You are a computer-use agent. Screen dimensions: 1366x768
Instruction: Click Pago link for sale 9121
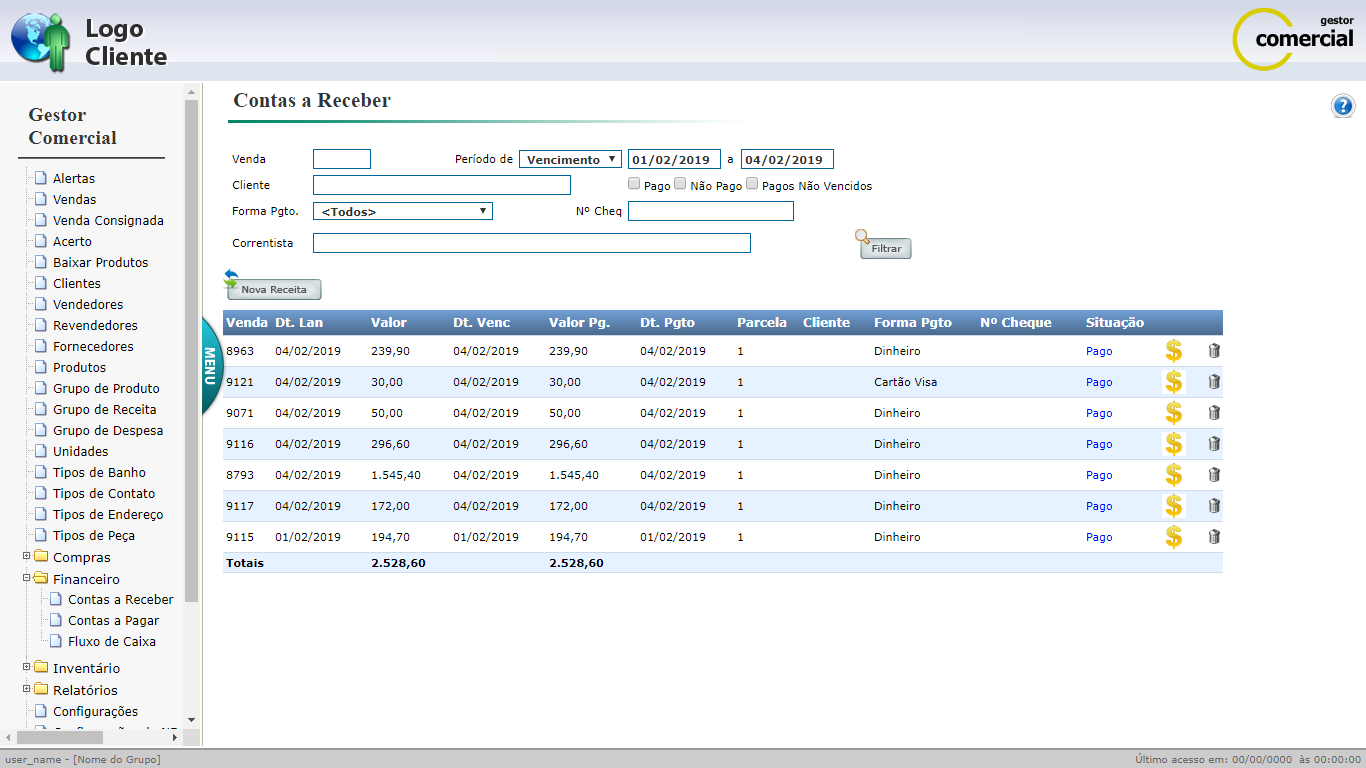(x=1099, y=382)
